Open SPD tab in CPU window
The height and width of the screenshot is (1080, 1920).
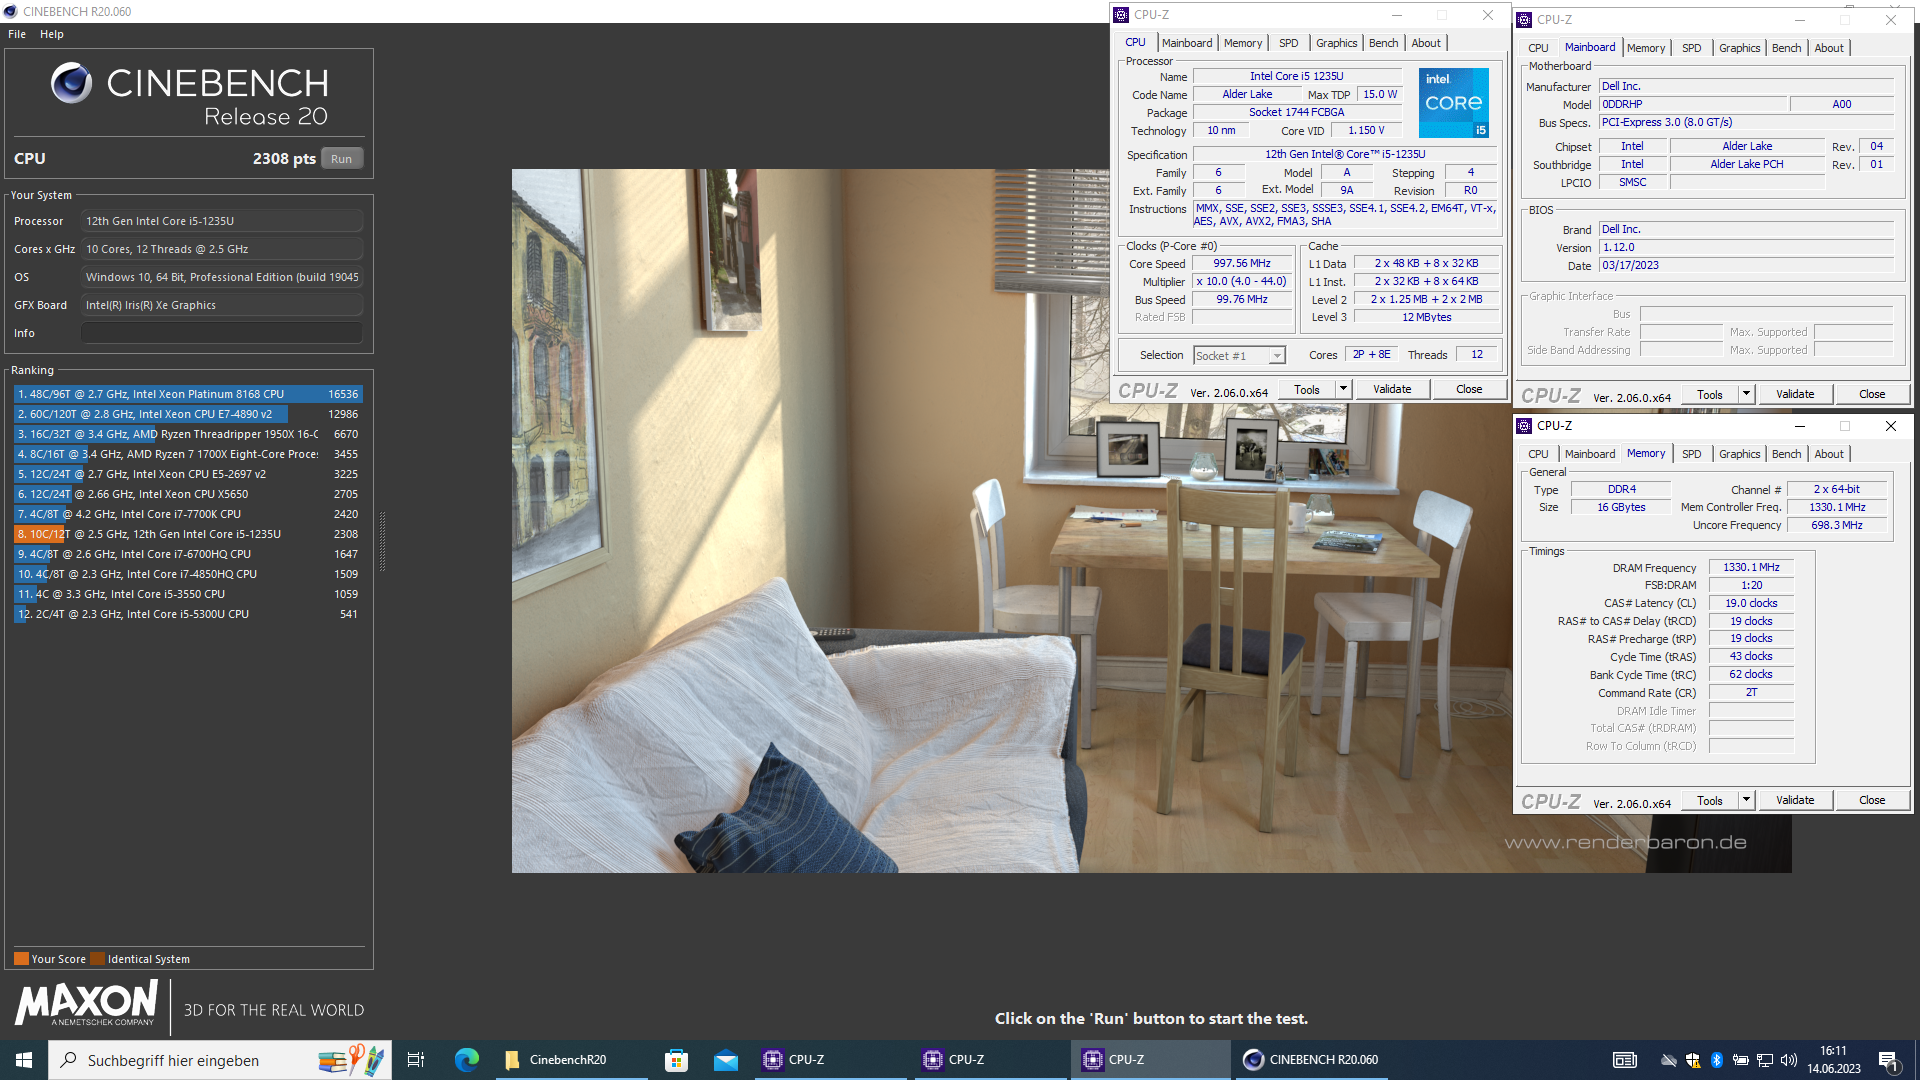(1289, 43)
